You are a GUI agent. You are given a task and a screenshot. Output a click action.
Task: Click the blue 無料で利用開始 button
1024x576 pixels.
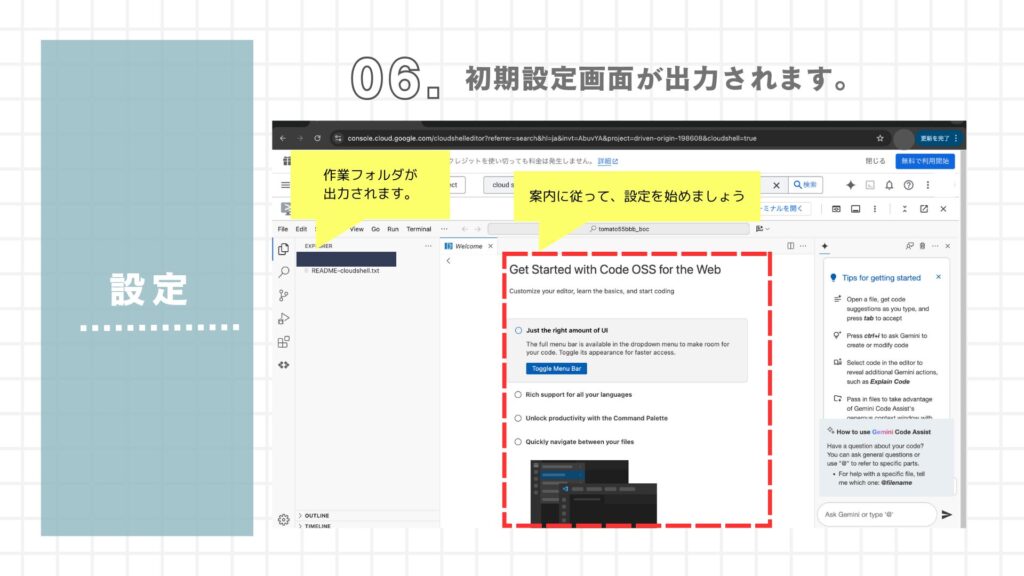click(x=925, y=161)
